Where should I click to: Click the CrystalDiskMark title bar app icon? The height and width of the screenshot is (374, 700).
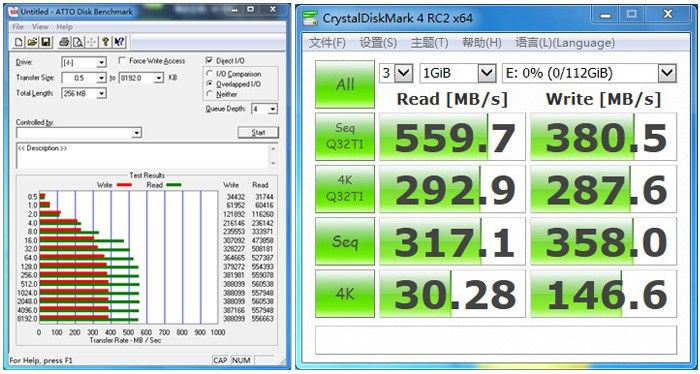click(310, 18)
